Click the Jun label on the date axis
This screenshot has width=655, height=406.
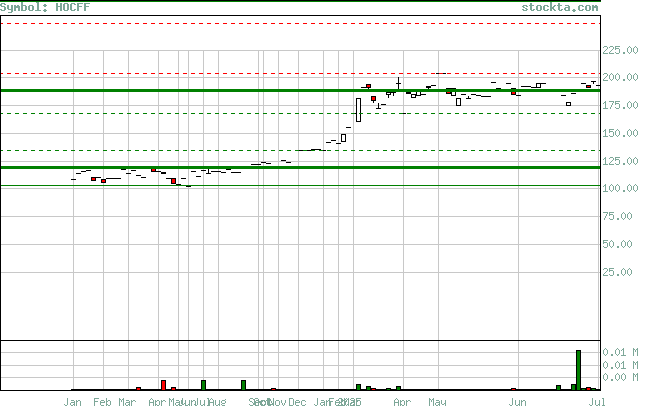517,402
